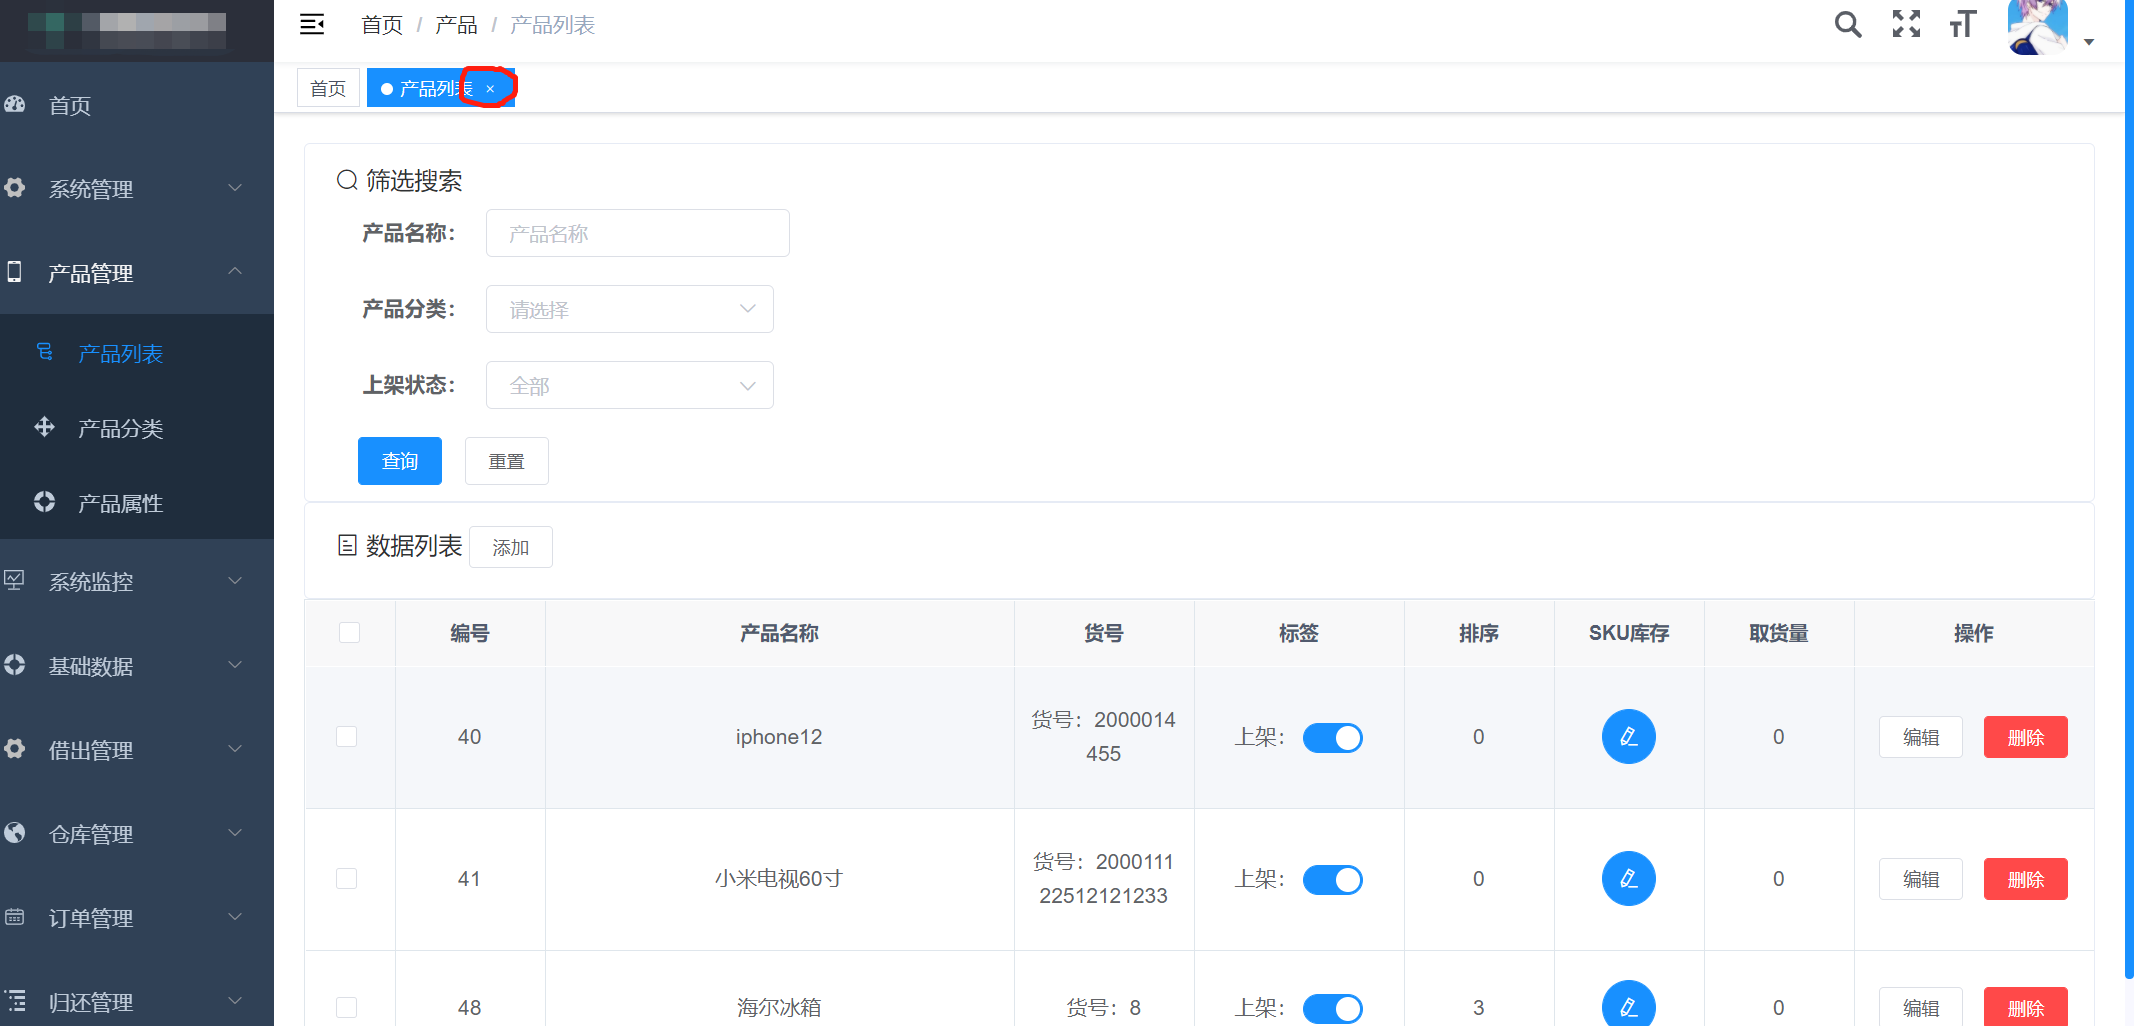Image resolution: width=2134 pixels, height=1026 pixels.
Task: Expand the 订单管理 menu
Action: click(137, 917)
